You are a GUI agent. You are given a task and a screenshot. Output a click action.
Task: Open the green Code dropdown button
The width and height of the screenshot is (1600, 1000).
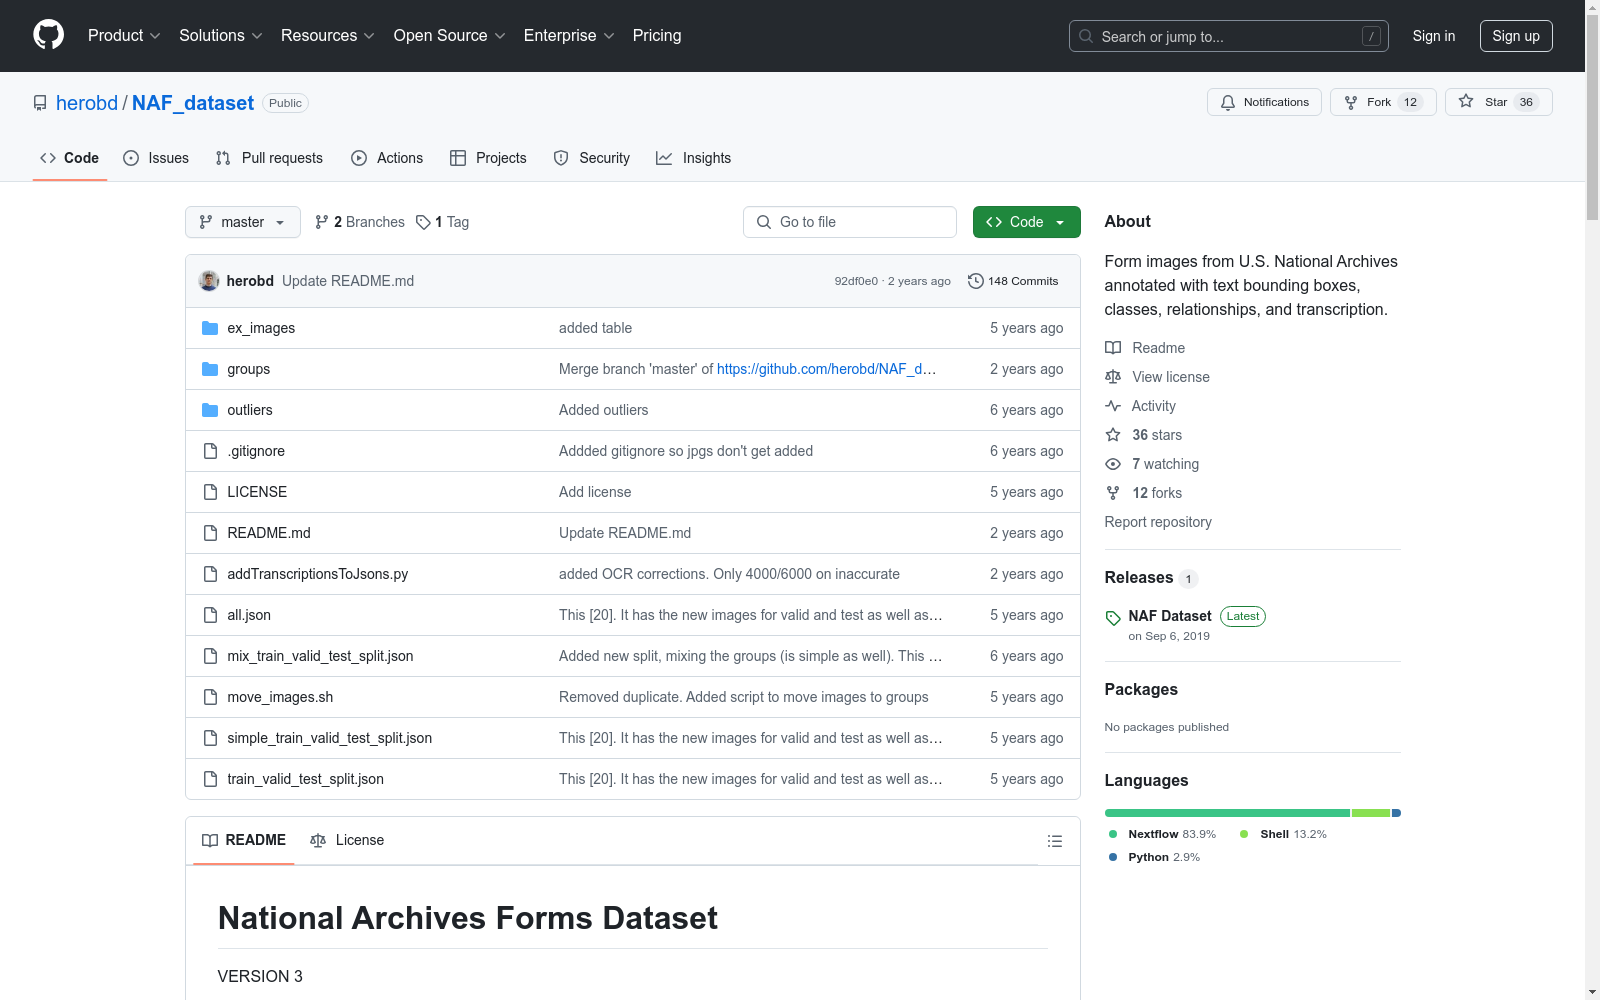click(1026, 222)
